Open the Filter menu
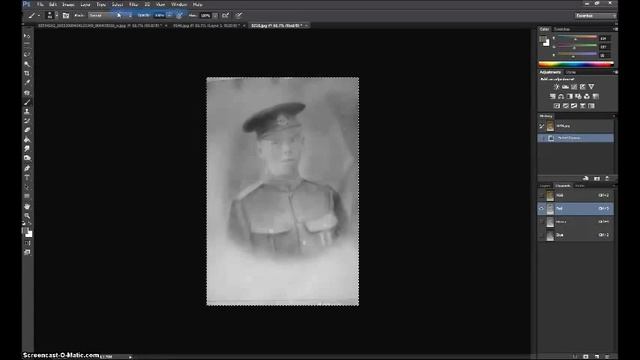 pos(133,4)
